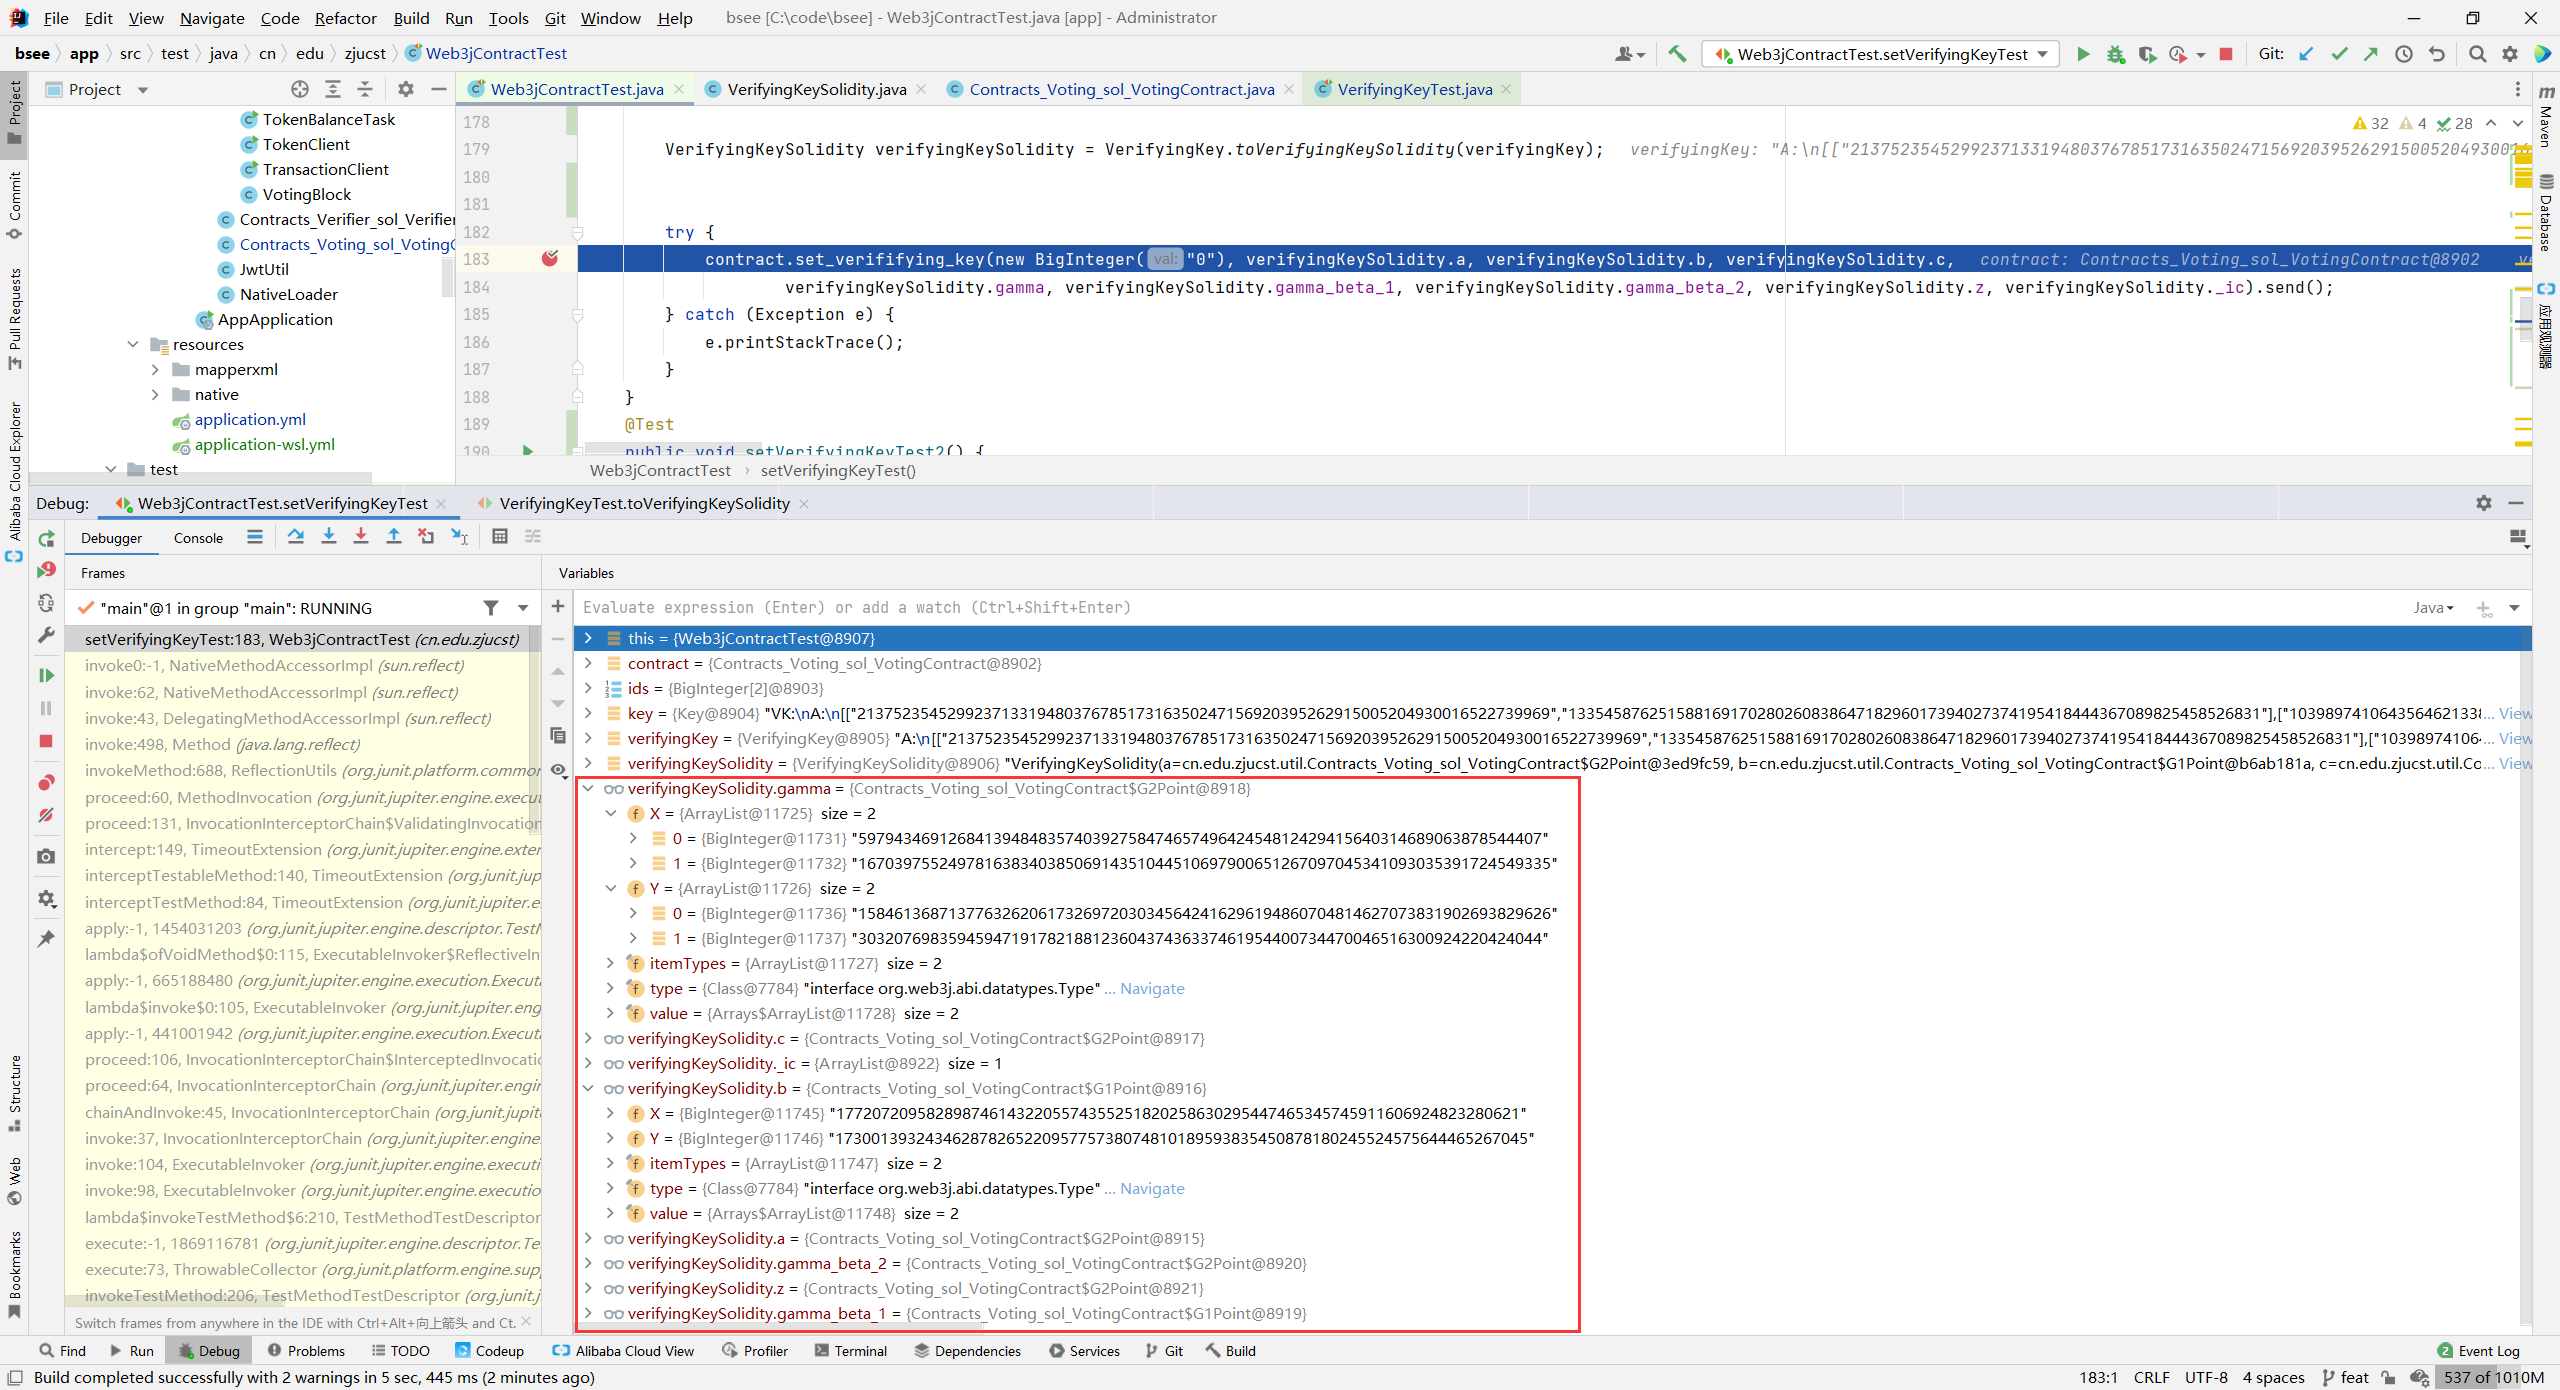Toggle the line 183 breakpoint in the gutter

click(x=549, y=259)
